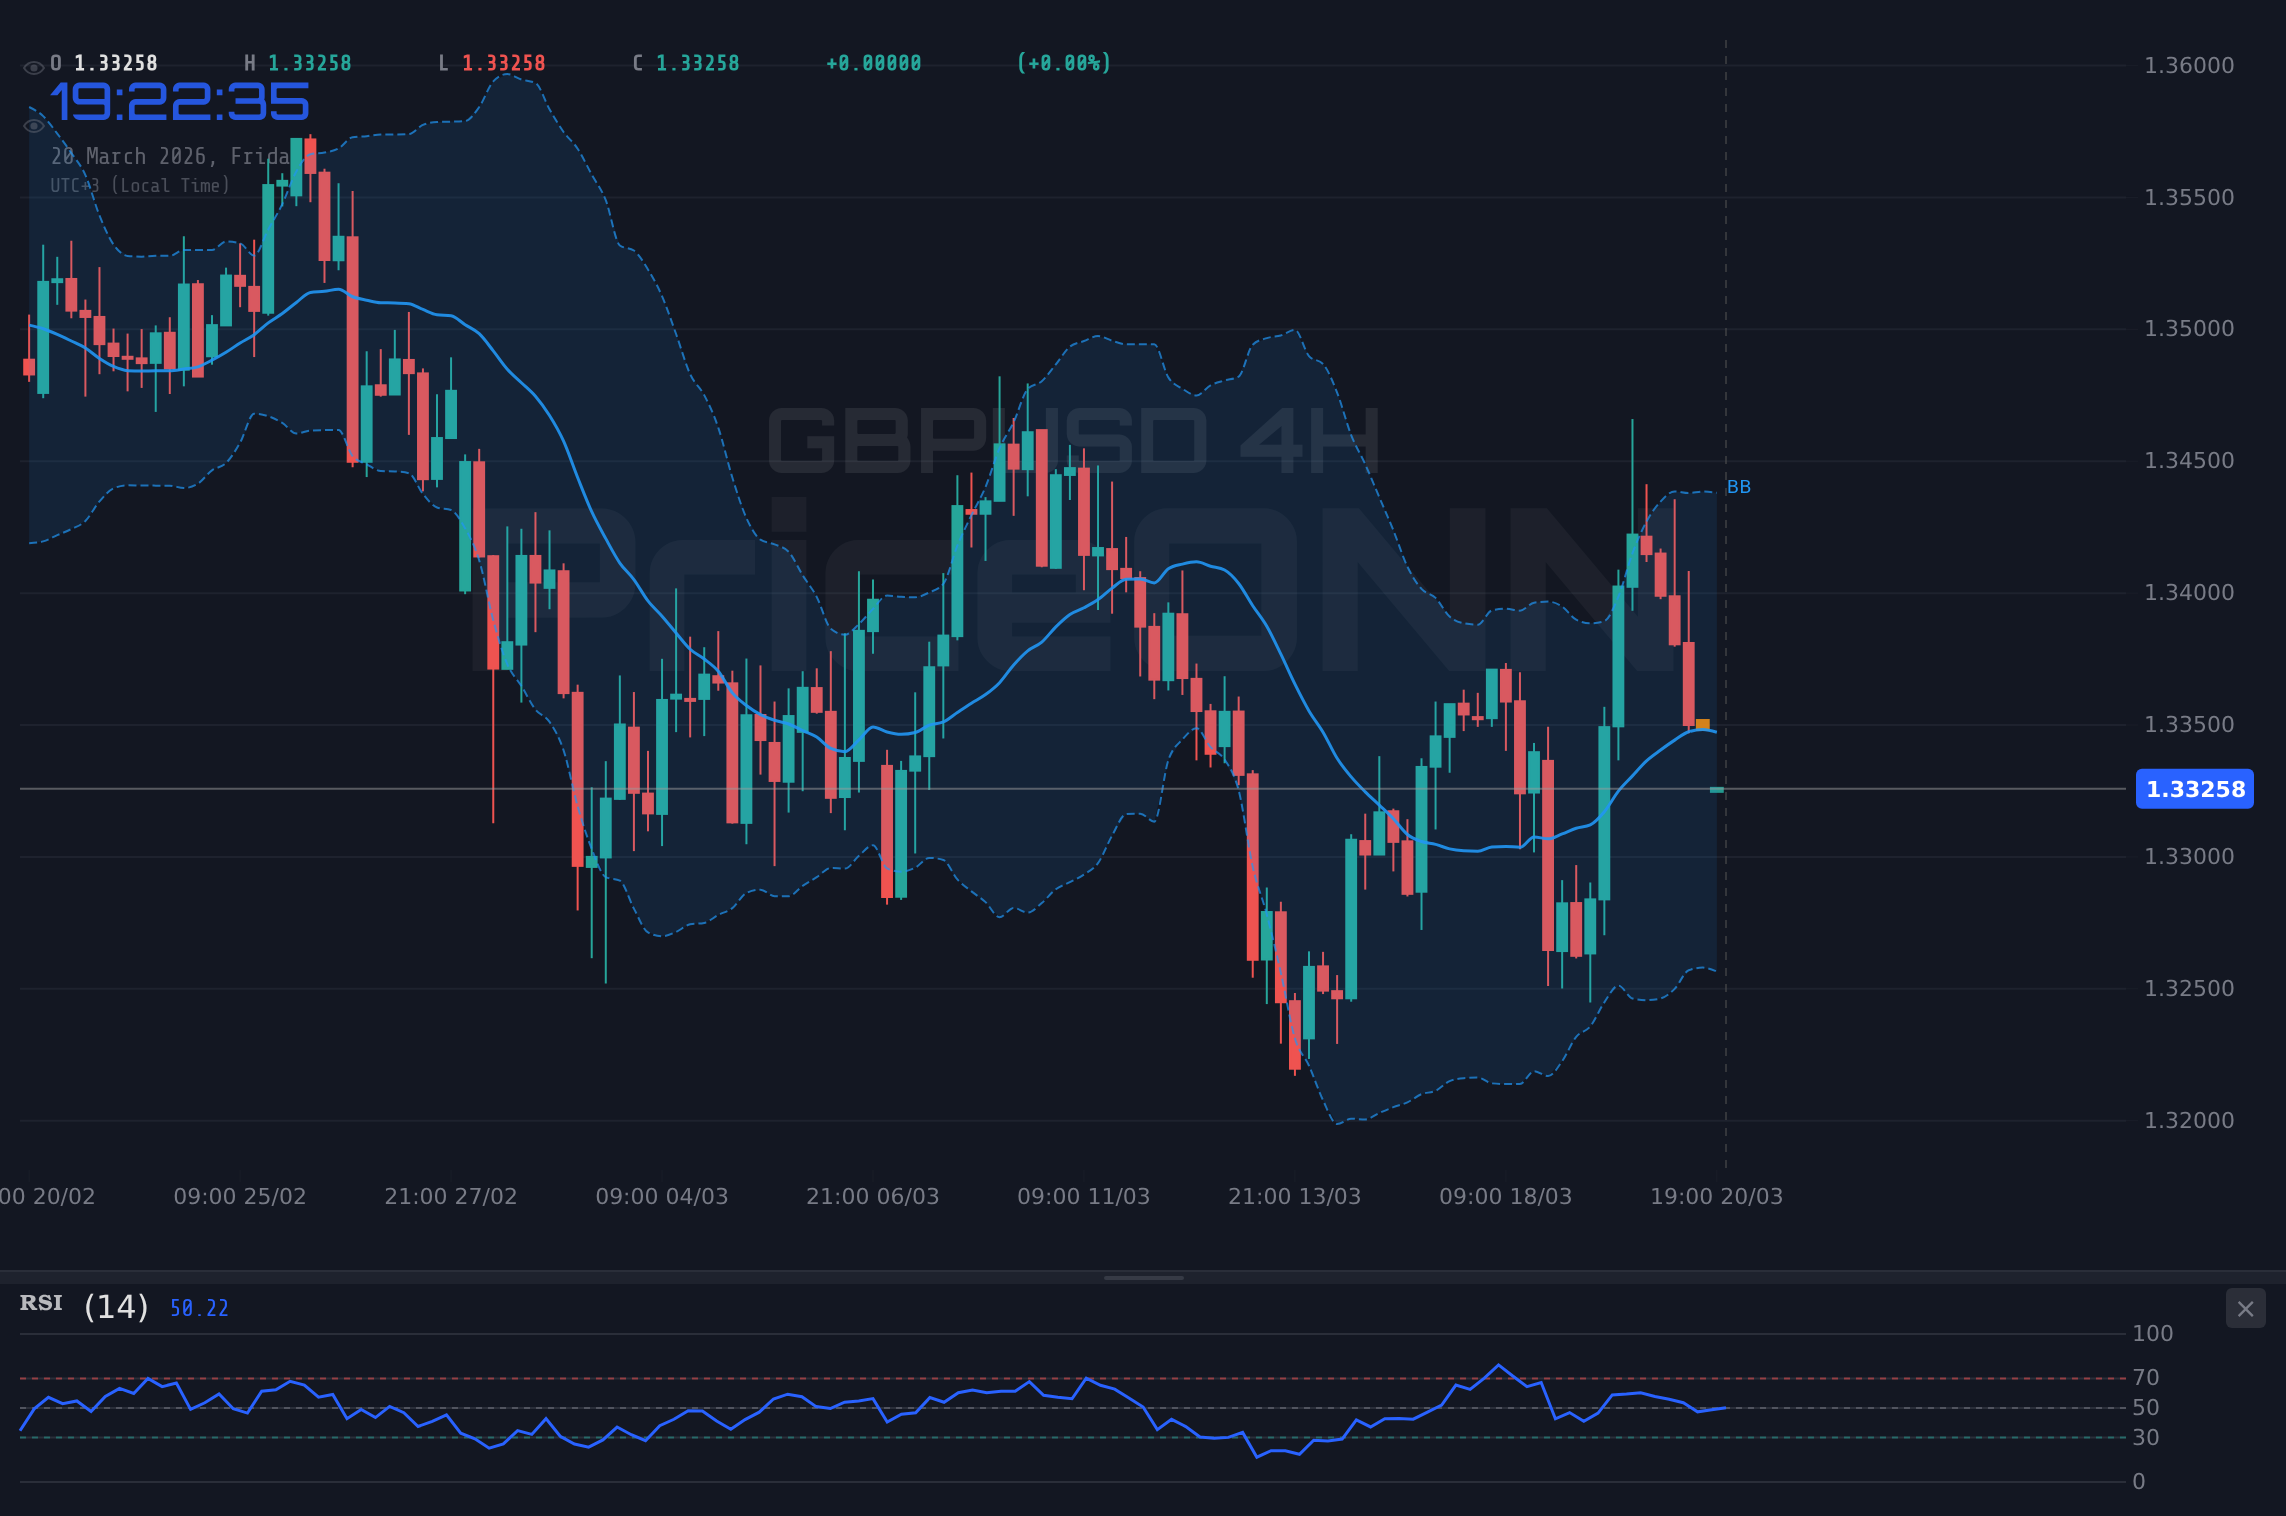Hide the Bollinger Bands indicator overlay
2286x1516 pixels.
click(33, 124)
